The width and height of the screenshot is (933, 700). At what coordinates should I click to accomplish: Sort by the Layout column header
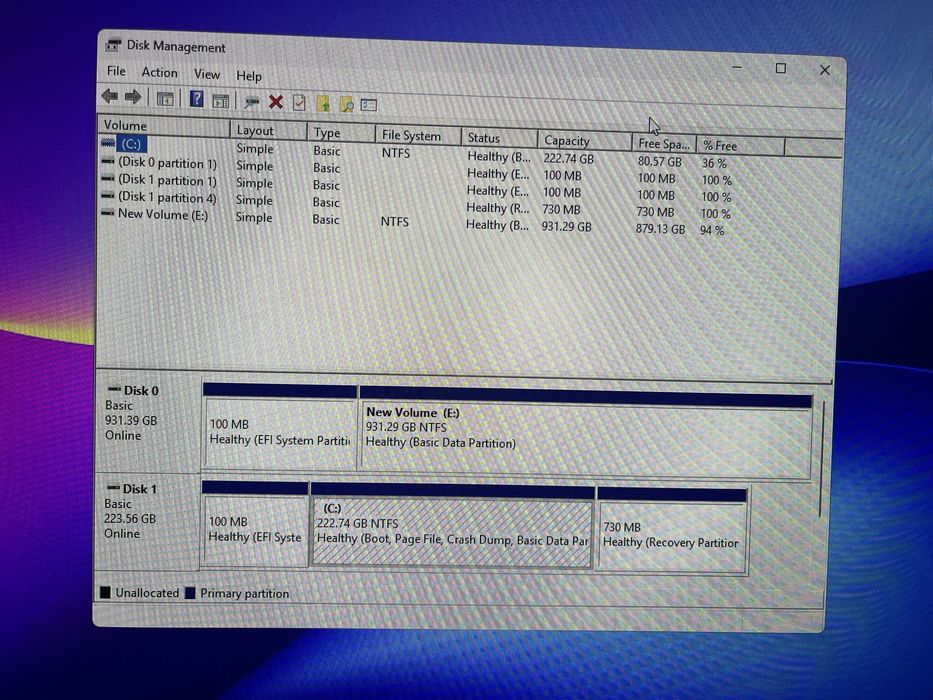[268, 130]
